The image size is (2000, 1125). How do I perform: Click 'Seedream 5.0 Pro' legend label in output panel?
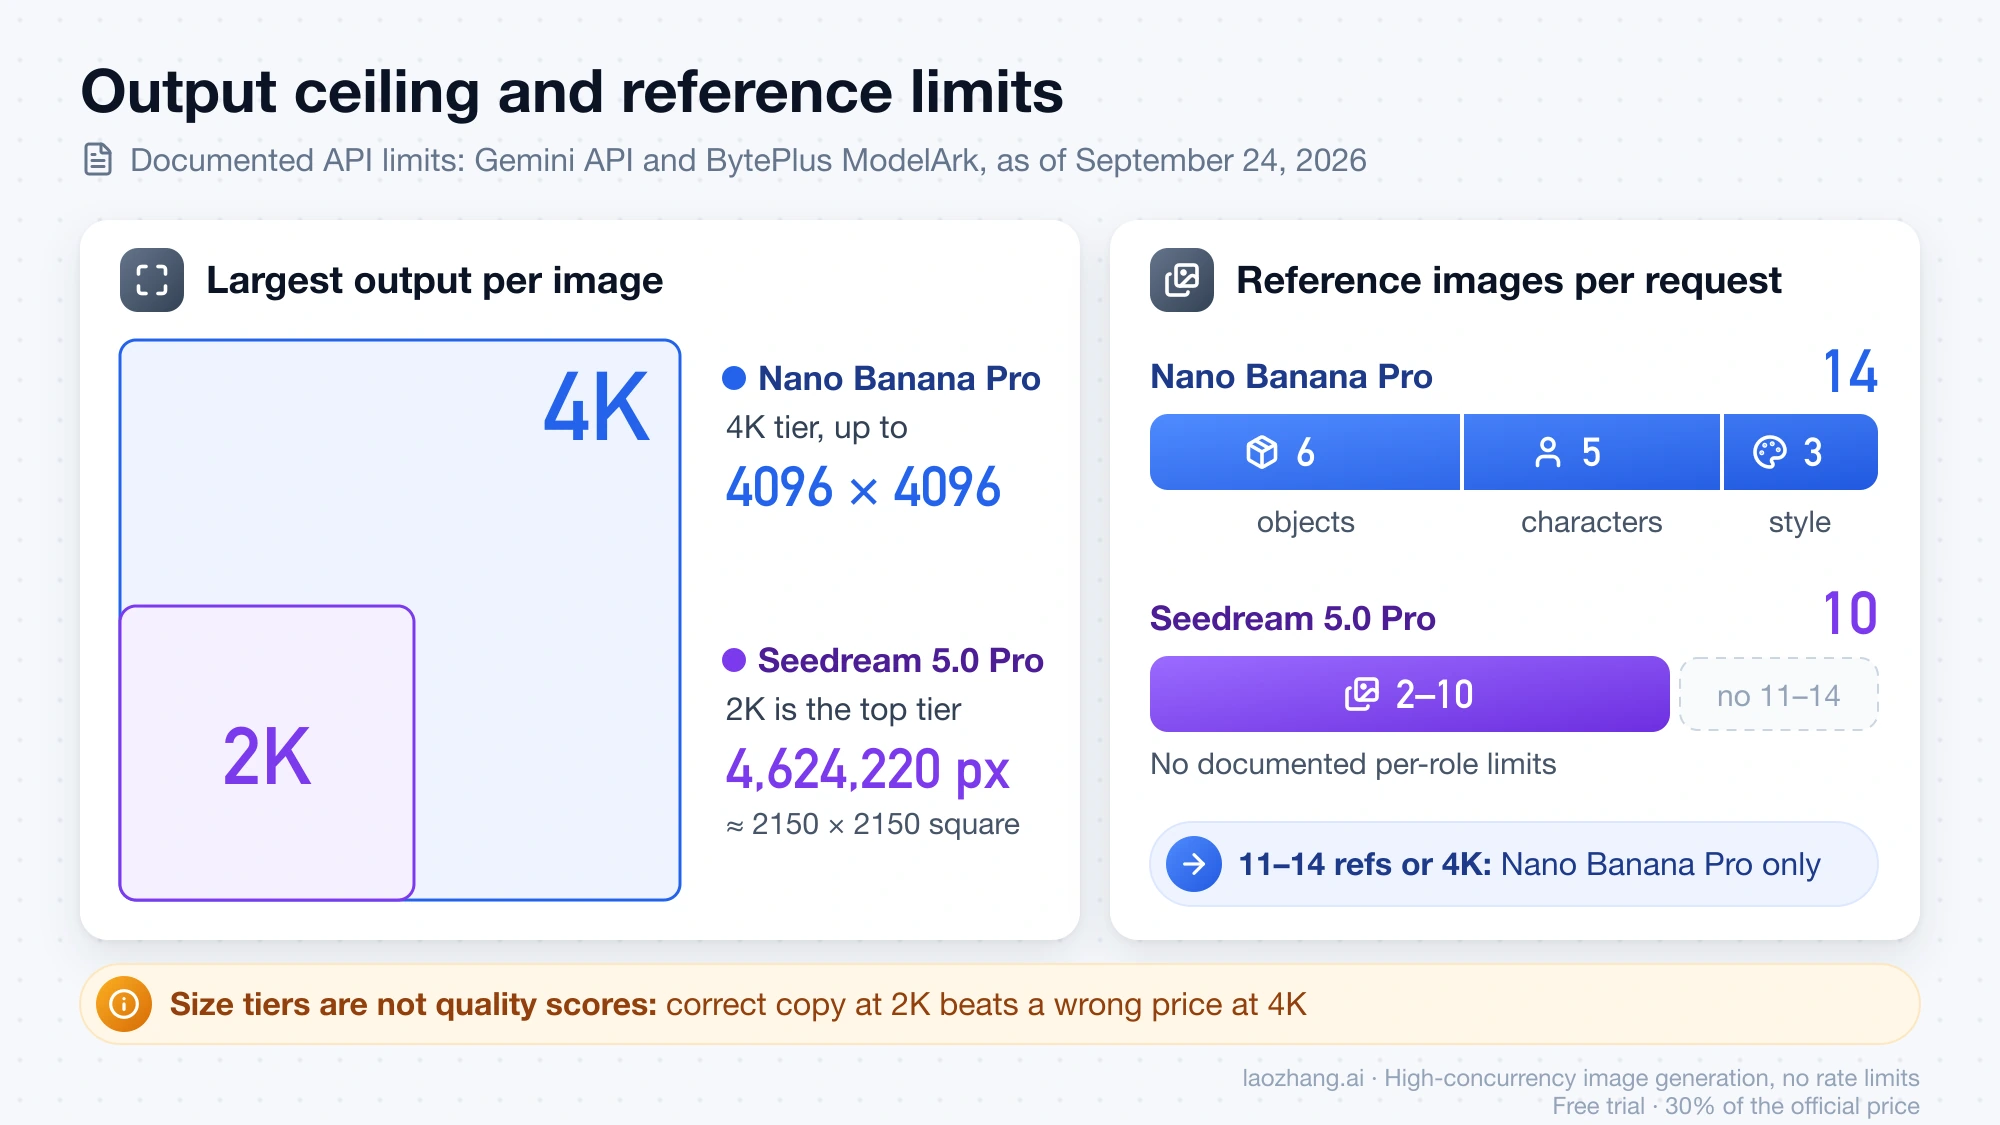click(900, 660)
